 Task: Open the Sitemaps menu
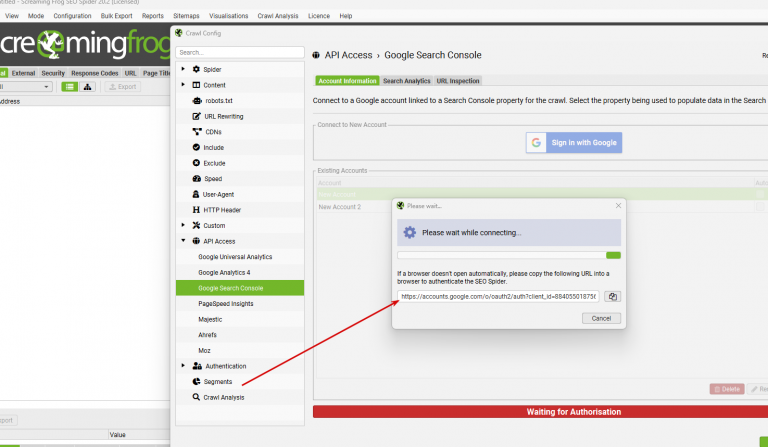click(186, 16)
